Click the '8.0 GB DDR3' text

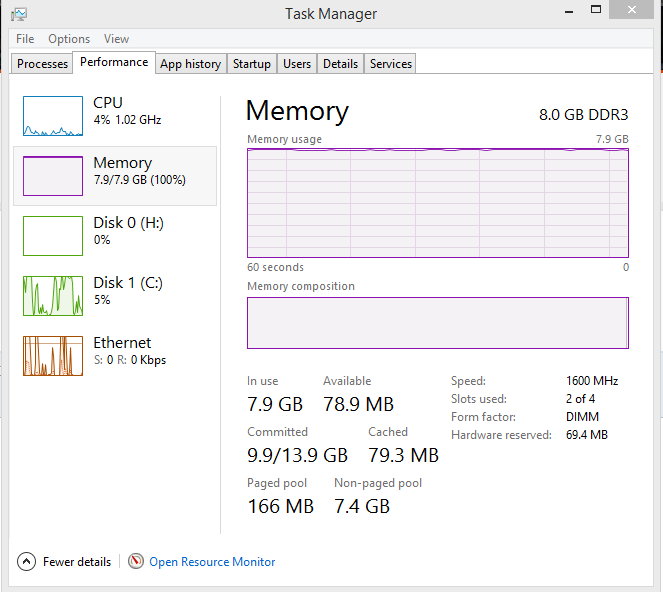(584, 115)
